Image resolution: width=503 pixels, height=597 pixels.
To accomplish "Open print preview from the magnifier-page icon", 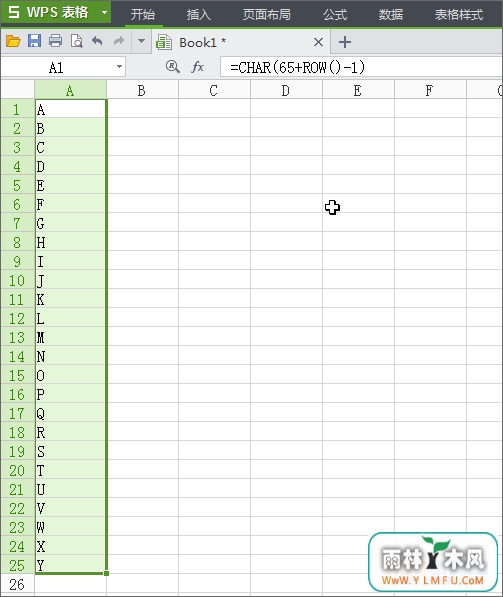I will [x=77, y=41].
